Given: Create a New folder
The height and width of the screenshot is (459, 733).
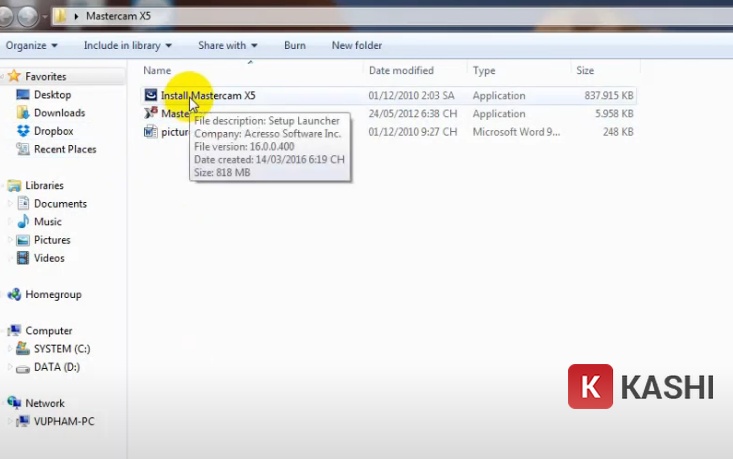Looking at the screenshot, I should [356, 46].
